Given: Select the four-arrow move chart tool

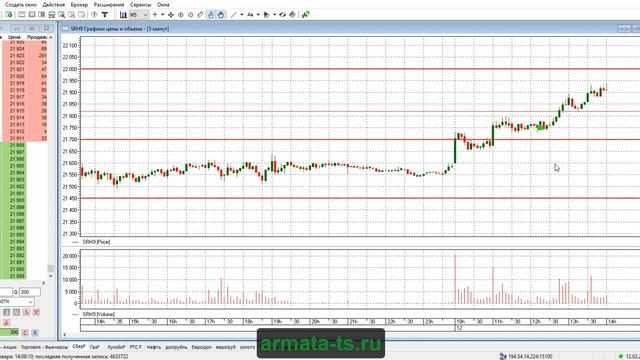Looking at the screenshot, I should [171, 15].
